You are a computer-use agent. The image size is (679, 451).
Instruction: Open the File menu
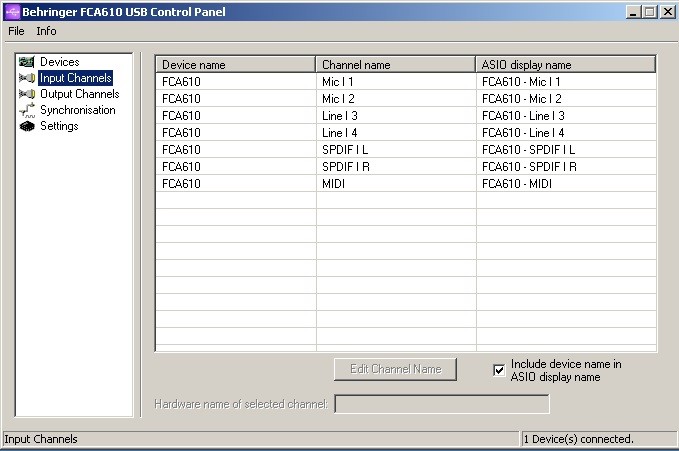(16, 31)
